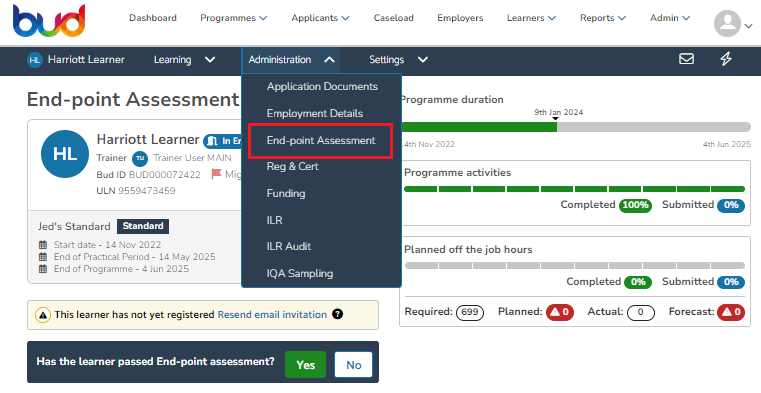Screen dimensions: 761x393
Task: Click the Planned off the job hours bar
Action: click(574, 265)
